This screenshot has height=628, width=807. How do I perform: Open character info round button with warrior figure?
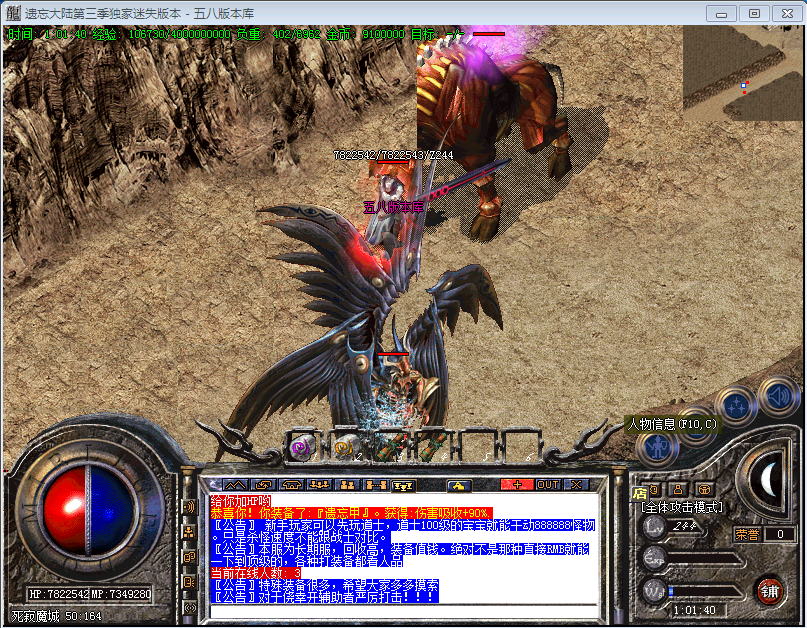click(x=657, y=449)
